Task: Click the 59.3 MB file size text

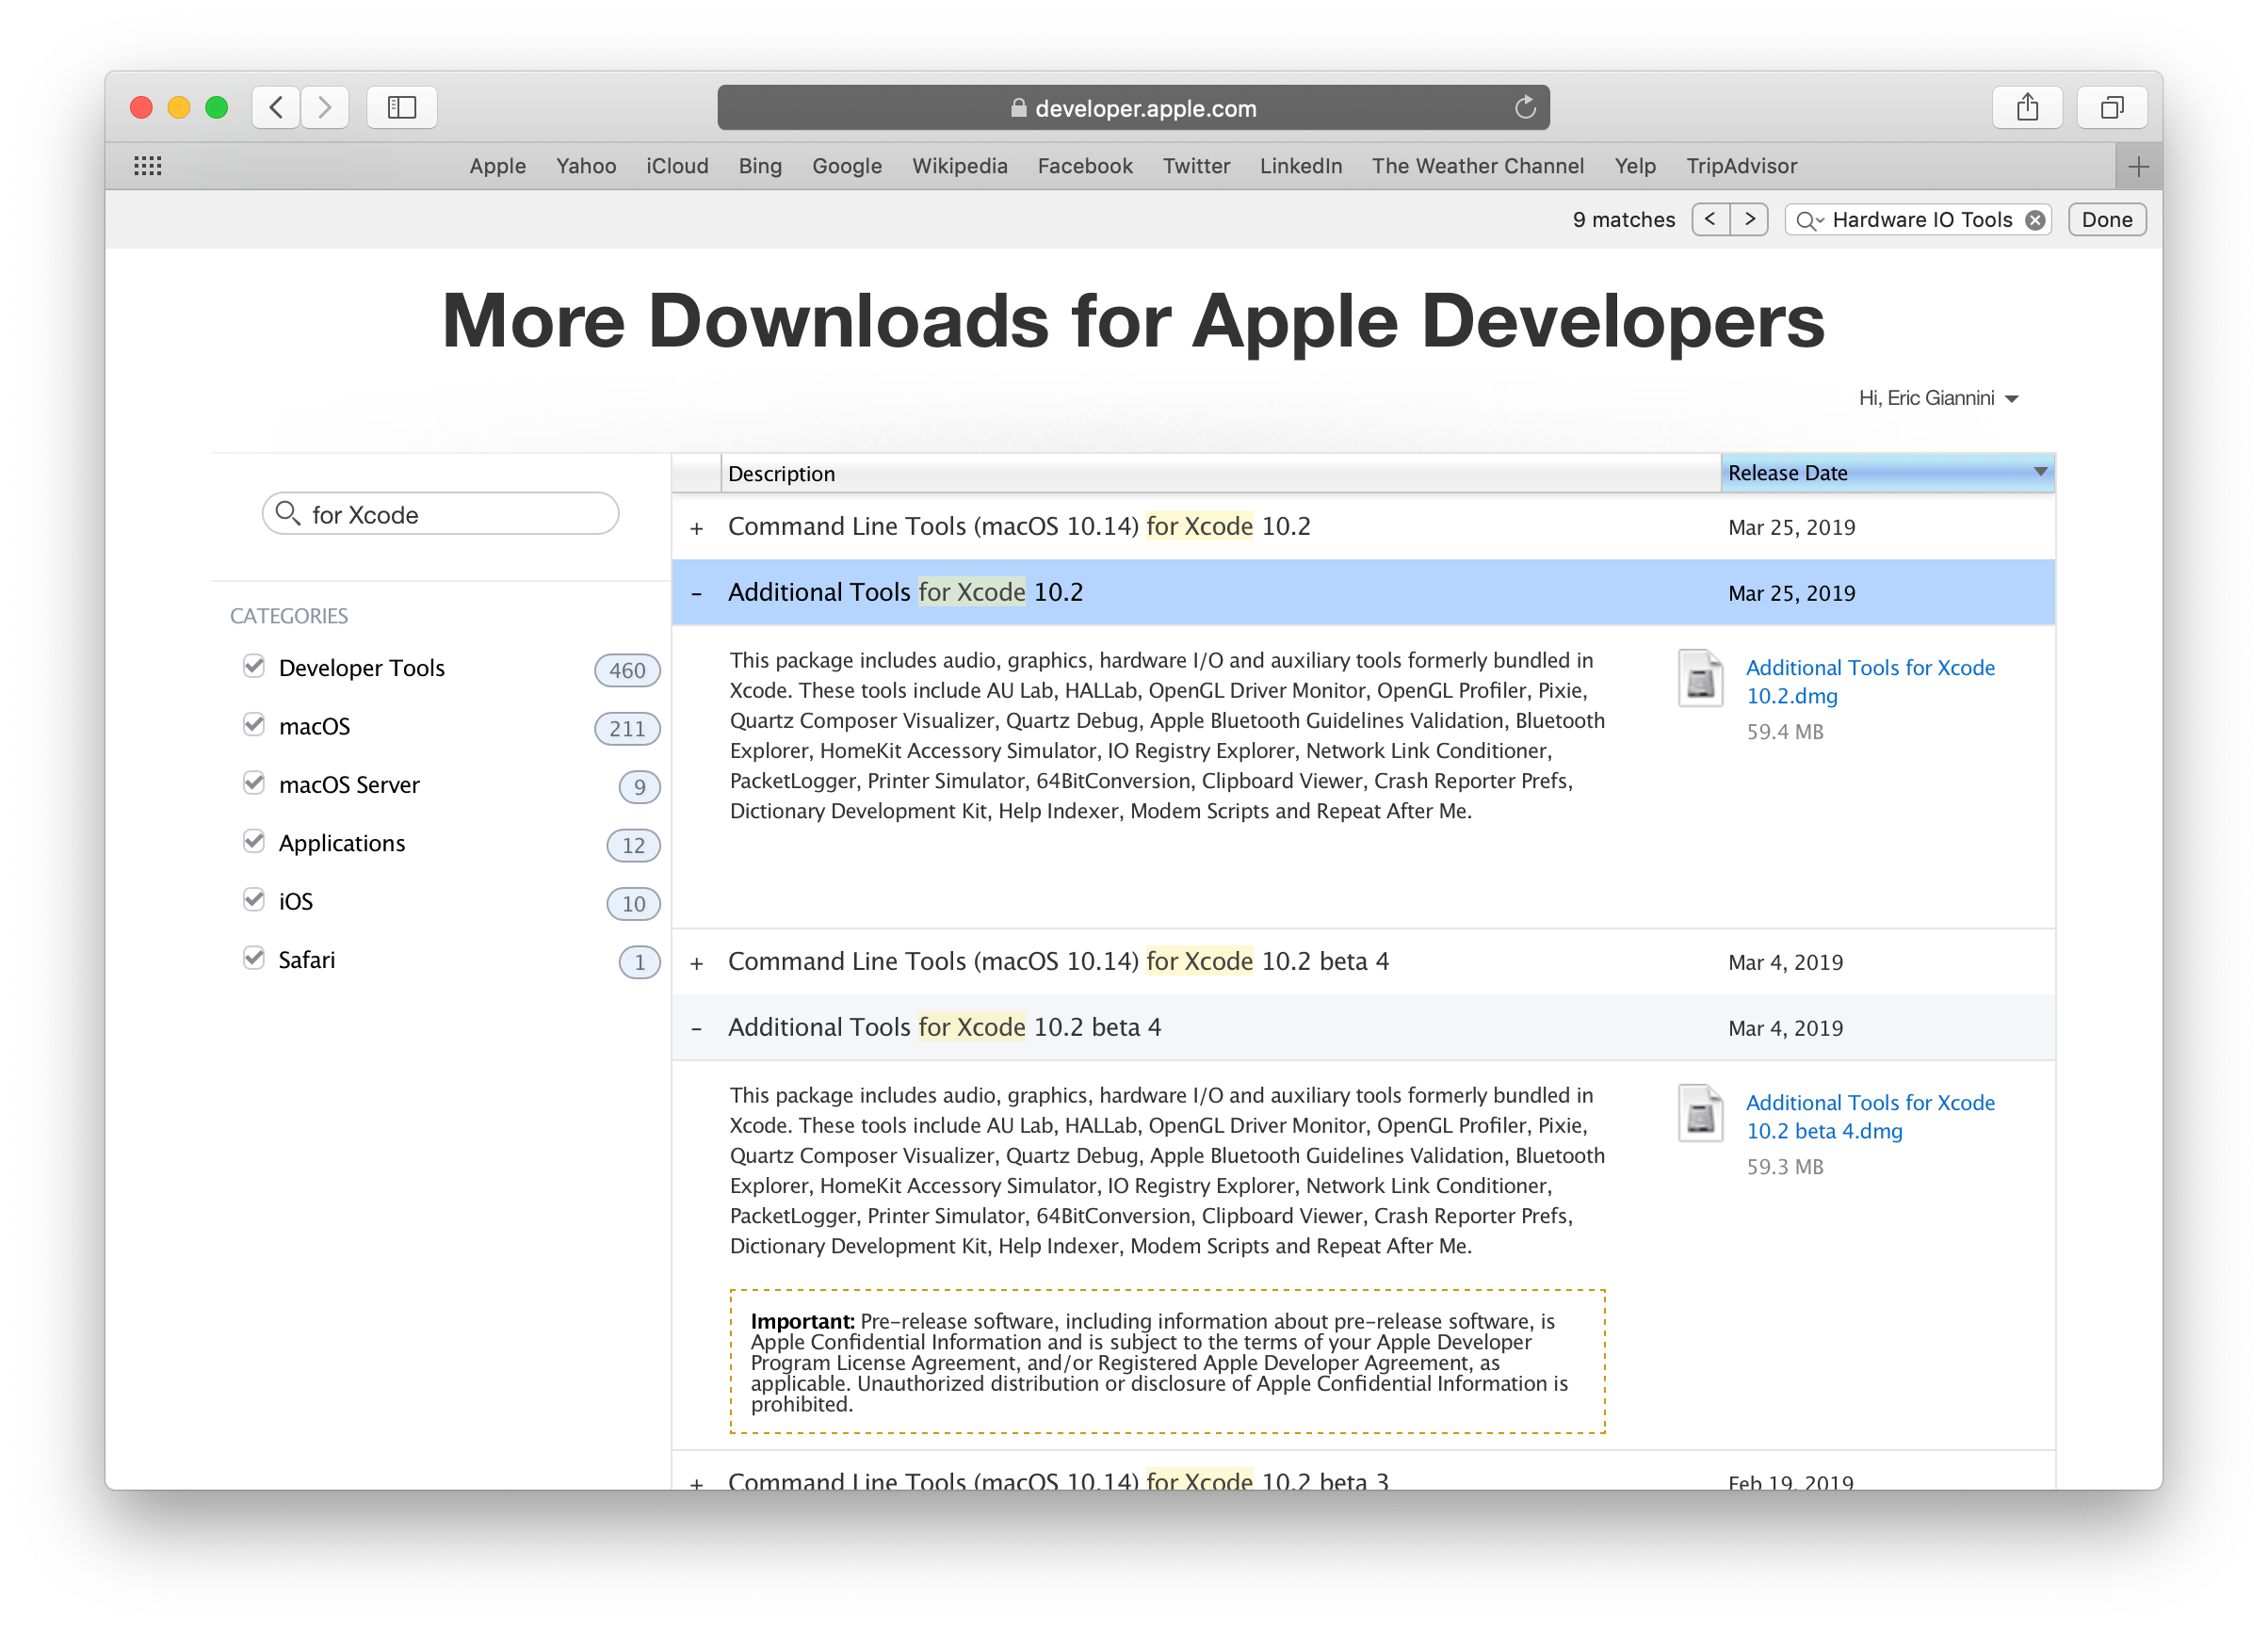Action: tap(1785, 1166)
